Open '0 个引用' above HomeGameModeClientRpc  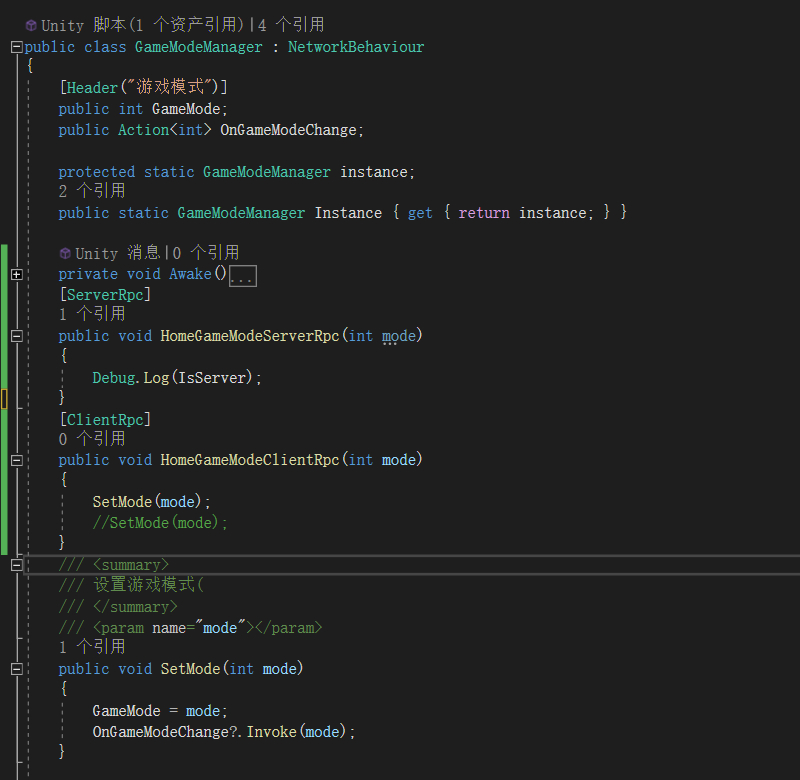[92, 439]
